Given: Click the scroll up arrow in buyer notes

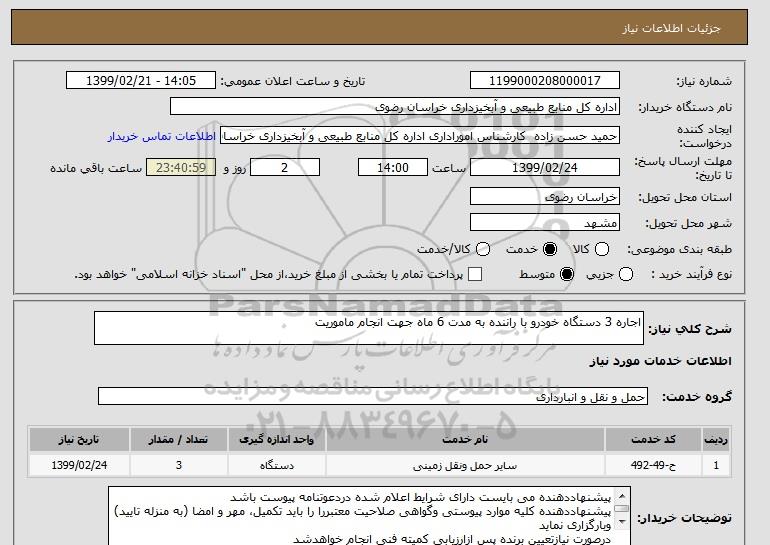Looking at the screenshot, I should [x=622, y=495].
